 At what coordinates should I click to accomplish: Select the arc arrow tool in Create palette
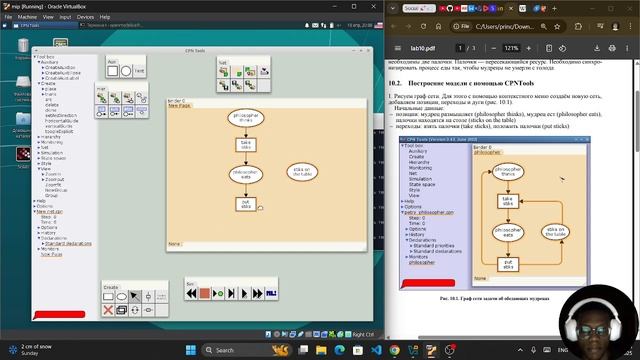135,297
